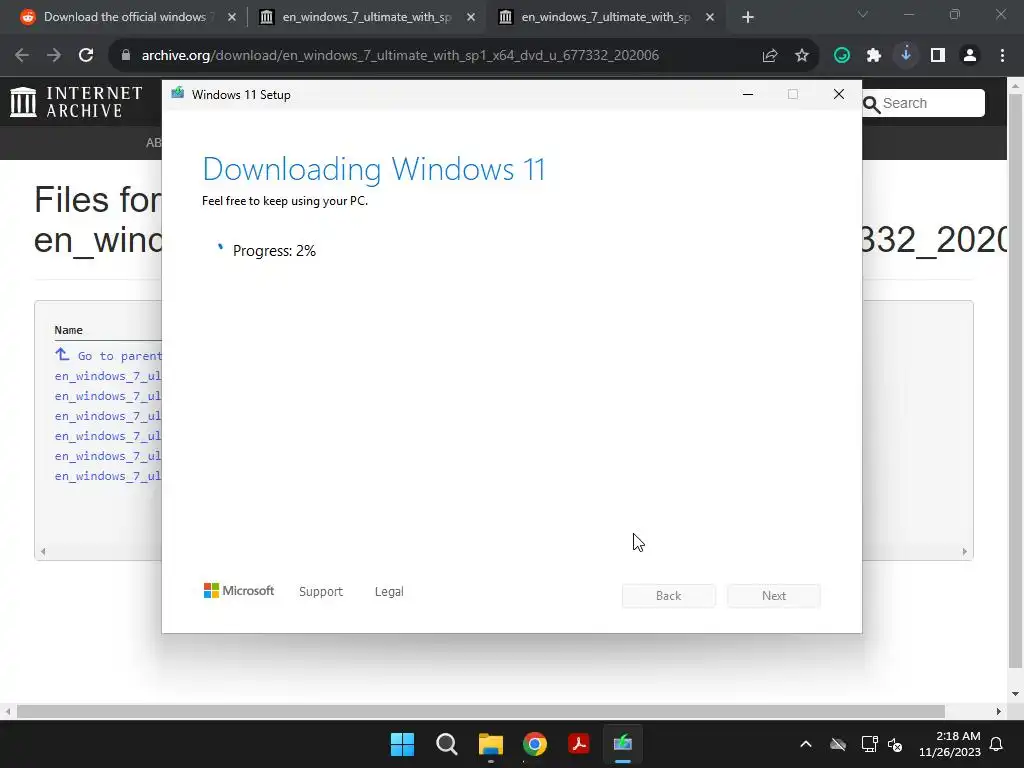Click the Chrome forward arrow
The width and height of the screenshot is (1024, 768).
click(x=54, y=56)
